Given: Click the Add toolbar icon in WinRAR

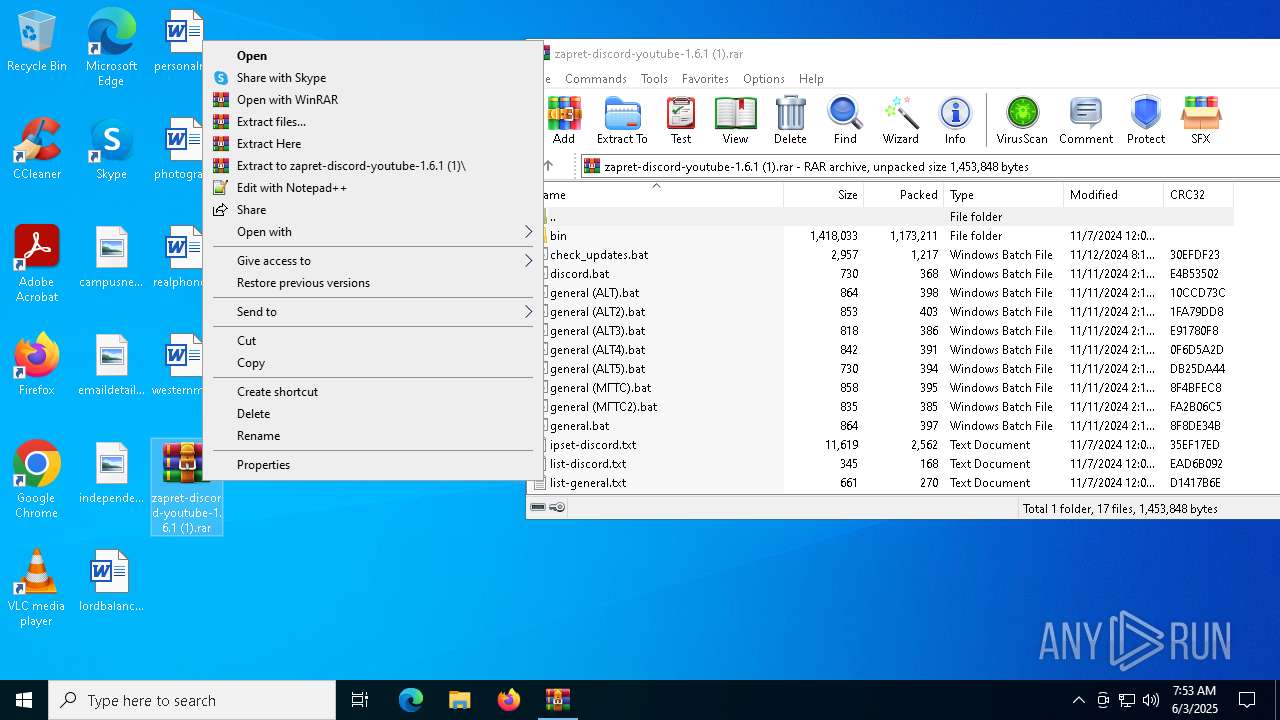Looking at the screenshot, I should 564,120.
